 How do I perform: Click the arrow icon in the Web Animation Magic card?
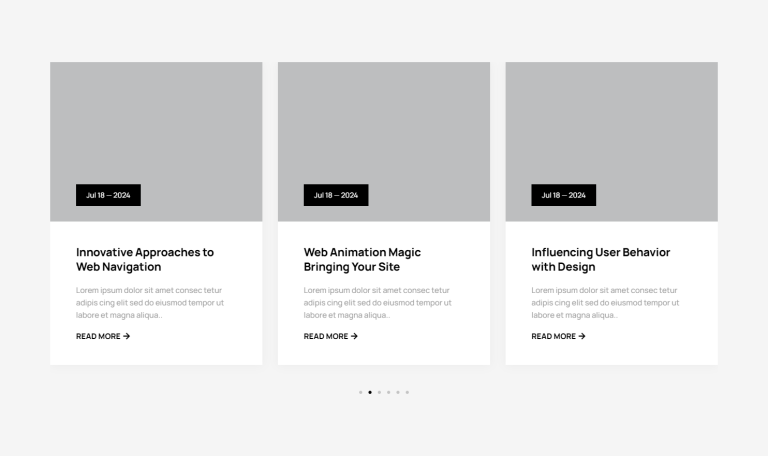coord(354,336)
